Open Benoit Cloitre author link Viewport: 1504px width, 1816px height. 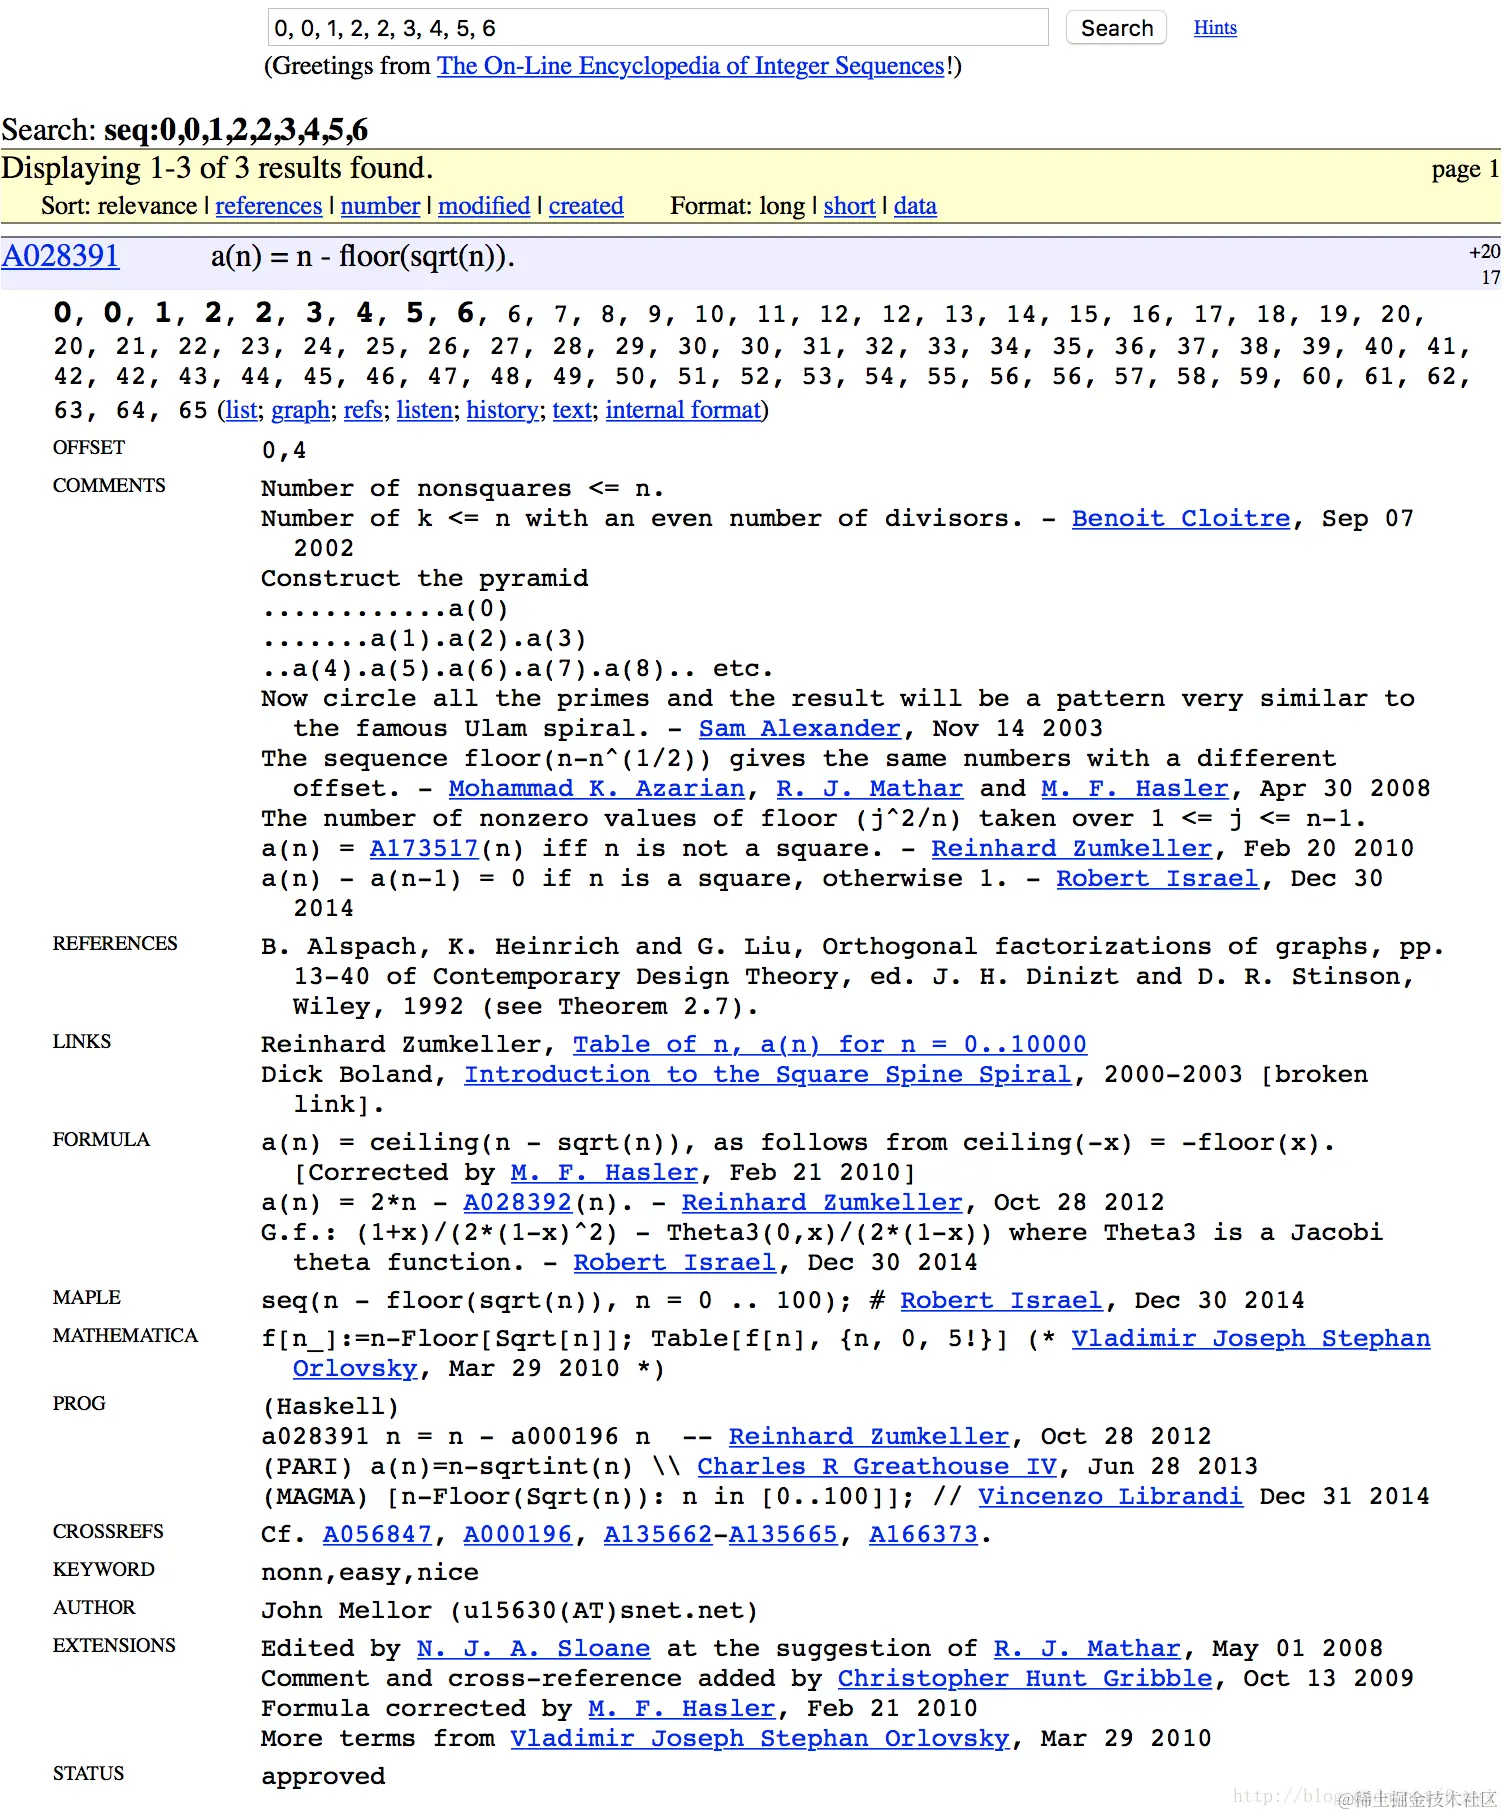tap(1181, 519)
